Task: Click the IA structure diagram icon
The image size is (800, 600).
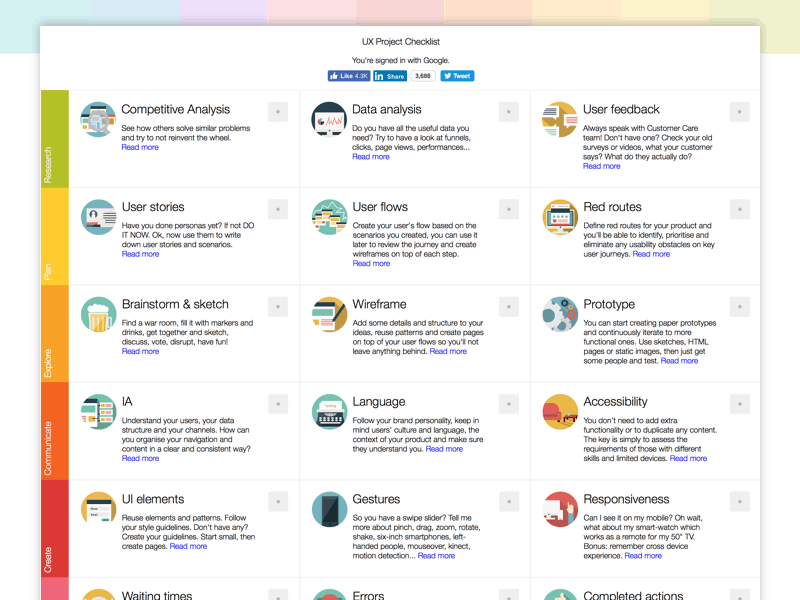Action: pyautogui.click(x=98, y=412)
